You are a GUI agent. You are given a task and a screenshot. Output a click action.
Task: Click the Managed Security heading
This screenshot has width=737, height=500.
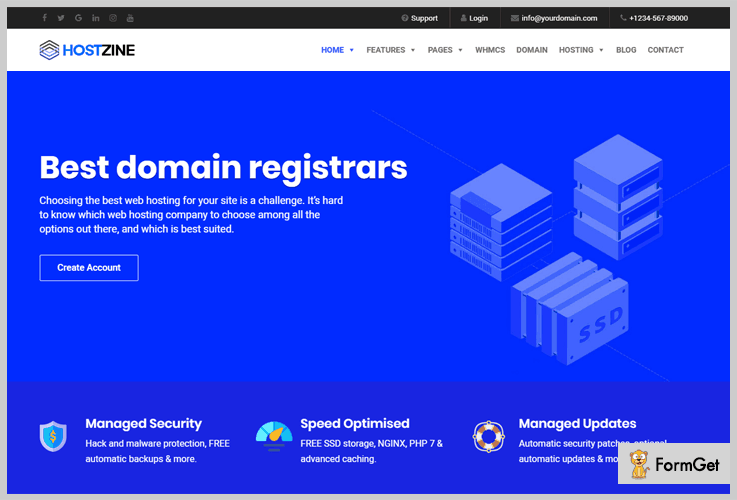[x=143, y=423]
